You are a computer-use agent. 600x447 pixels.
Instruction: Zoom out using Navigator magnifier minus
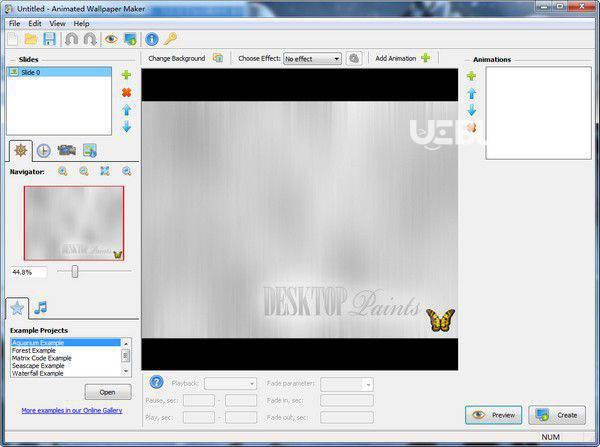pyautogui.click(x=84, y=171)
